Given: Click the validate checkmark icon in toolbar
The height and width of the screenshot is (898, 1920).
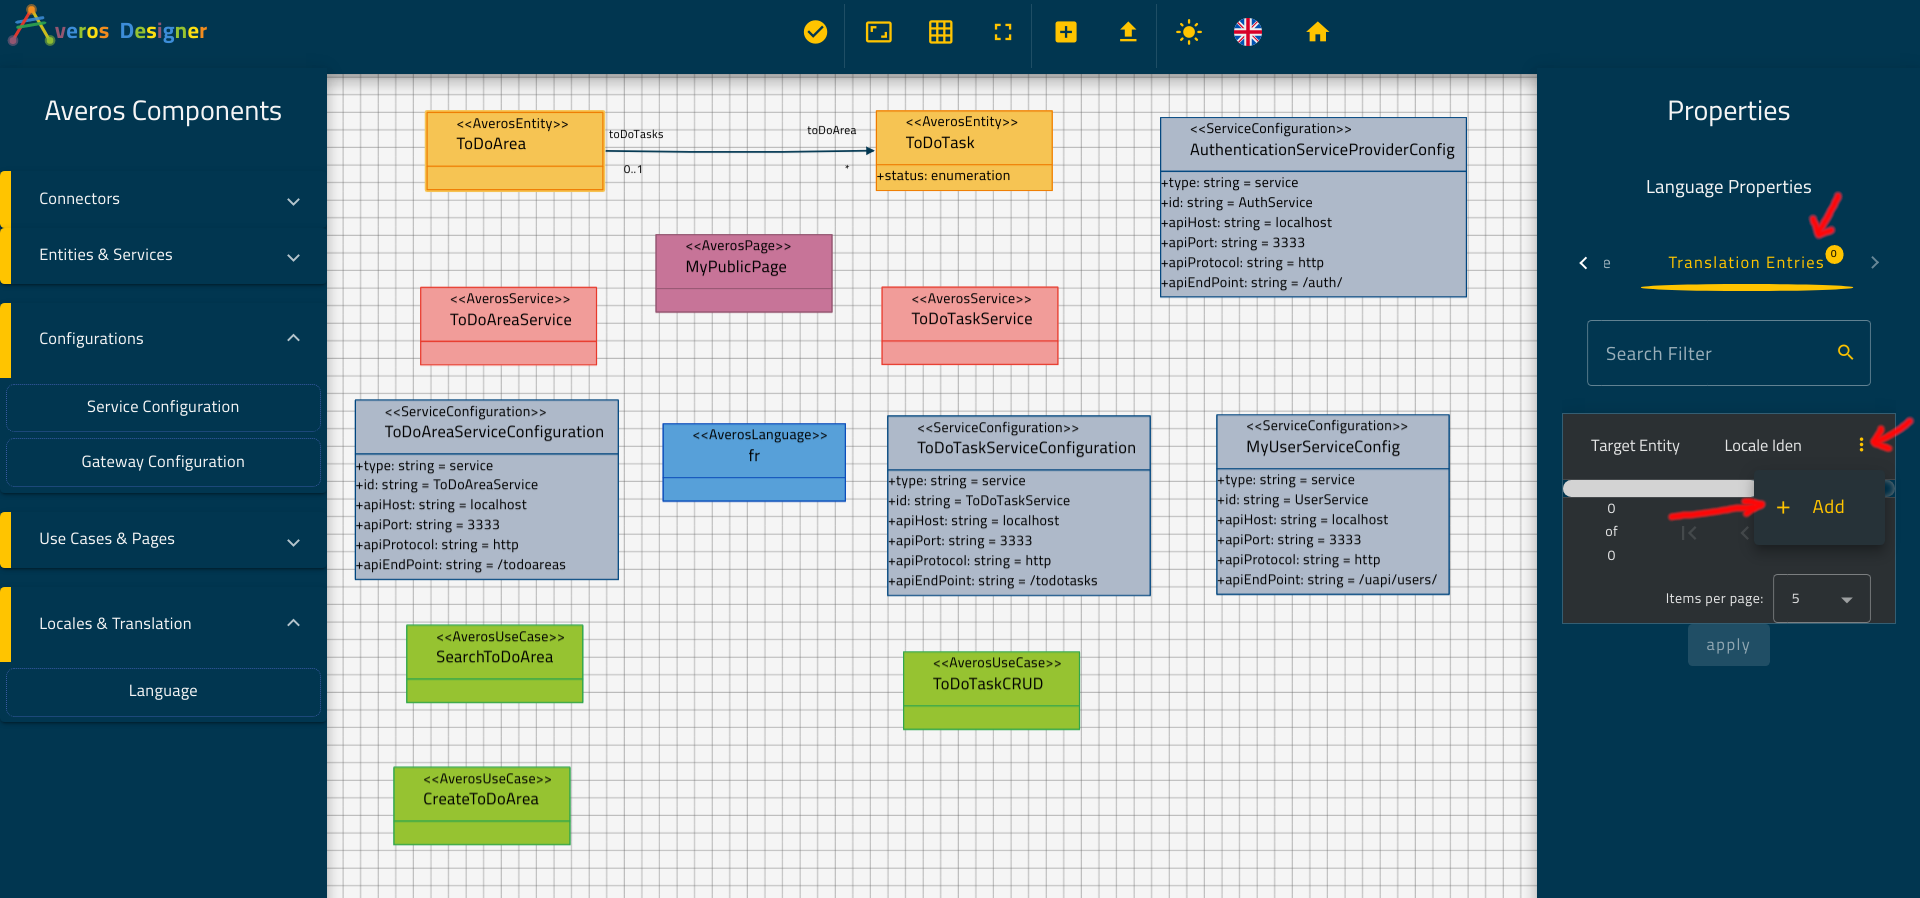Looking at the screenshot, I should [815, 32].
